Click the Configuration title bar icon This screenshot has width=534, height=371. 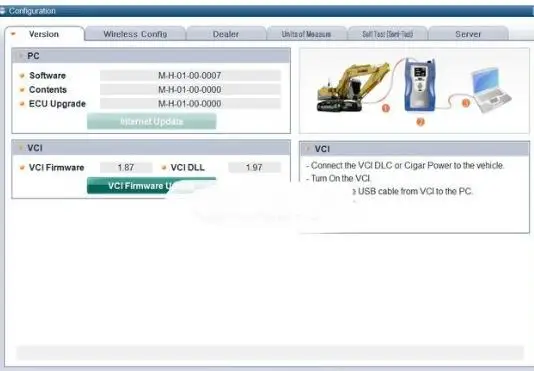pos(2,11)
